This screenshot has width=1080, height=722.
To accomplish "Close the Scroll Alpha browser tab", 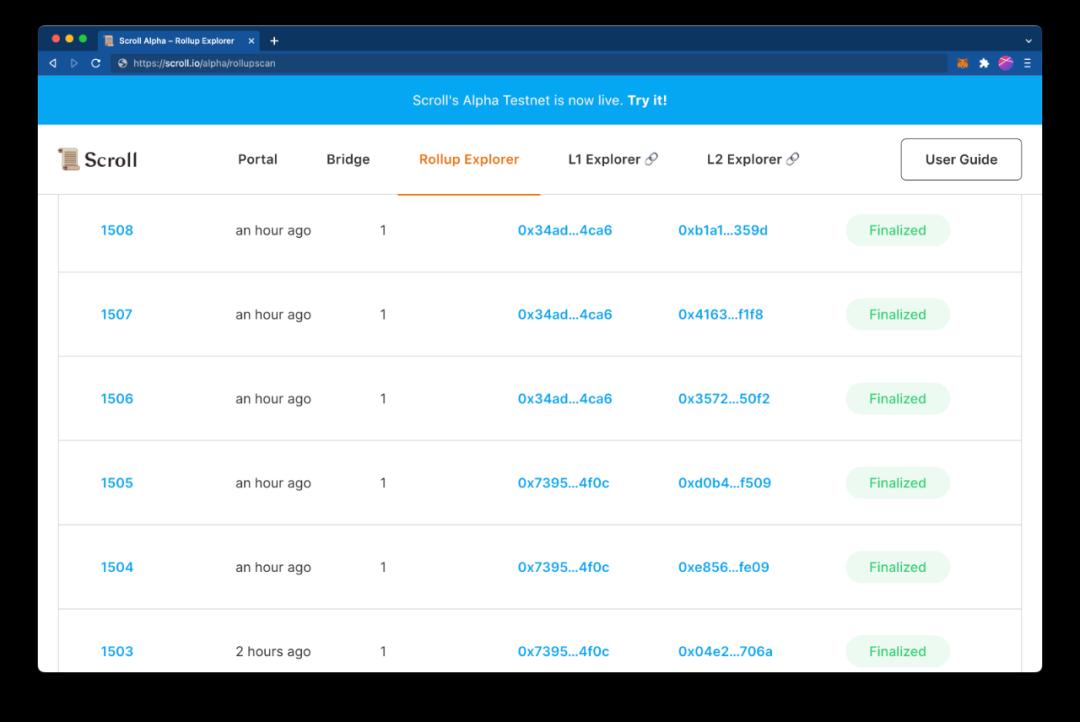I will click(251, 41).
